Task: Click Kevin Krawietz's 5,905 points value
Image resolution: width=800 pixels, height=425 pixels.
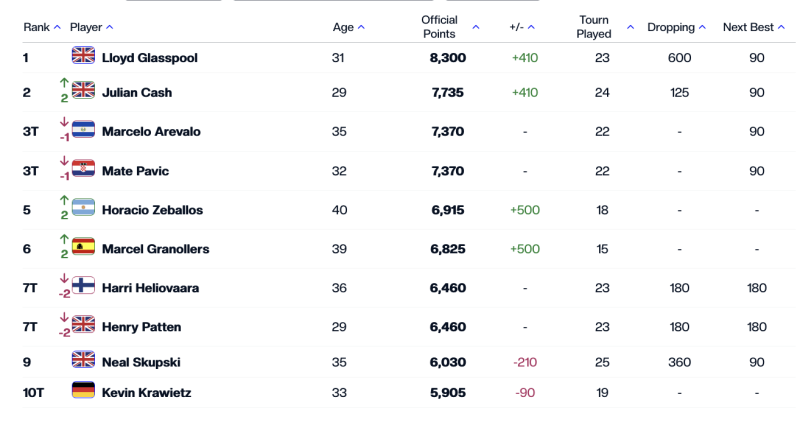Action: click(447, 393)
